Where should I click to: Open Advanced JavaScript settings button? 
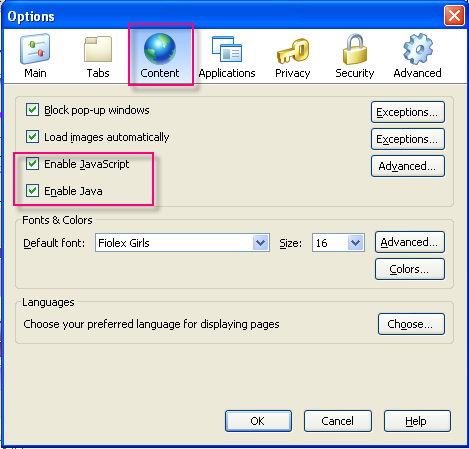[408, 166]
